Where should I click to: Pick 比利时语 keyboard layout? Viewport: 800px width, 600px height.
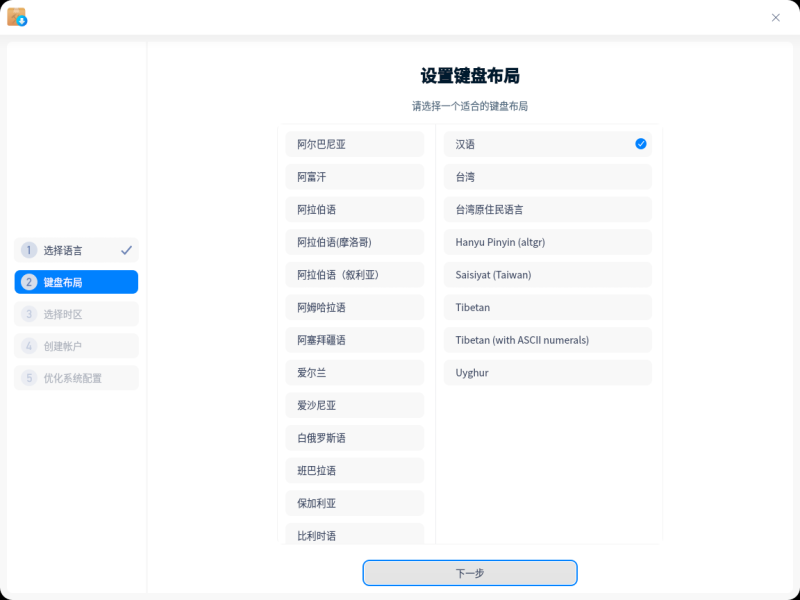355,534
